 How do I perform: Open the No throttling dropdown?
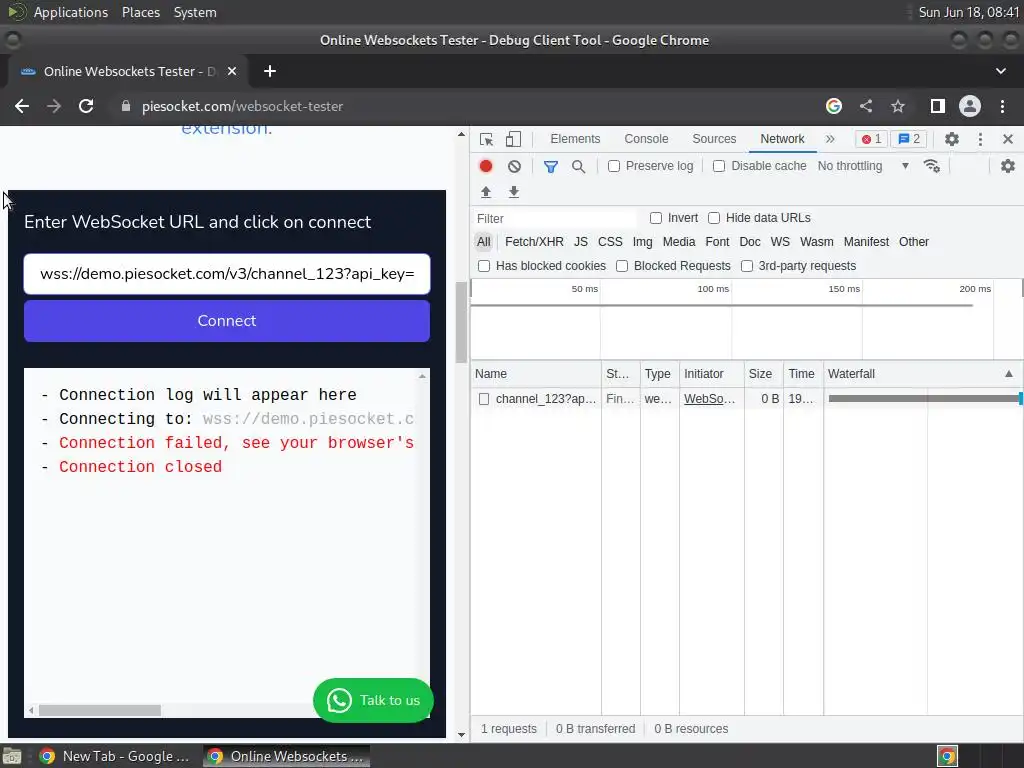863,166
